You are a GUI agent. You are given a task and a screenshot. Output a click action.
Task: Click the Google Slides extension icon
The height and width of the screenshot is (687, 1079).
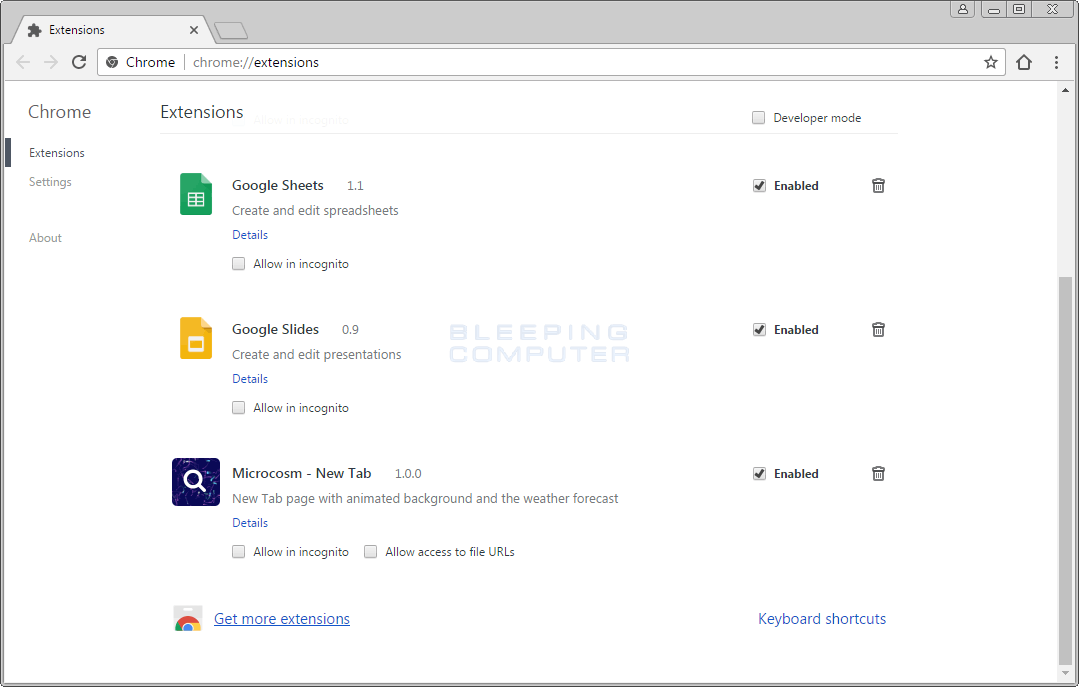point(195,338)
